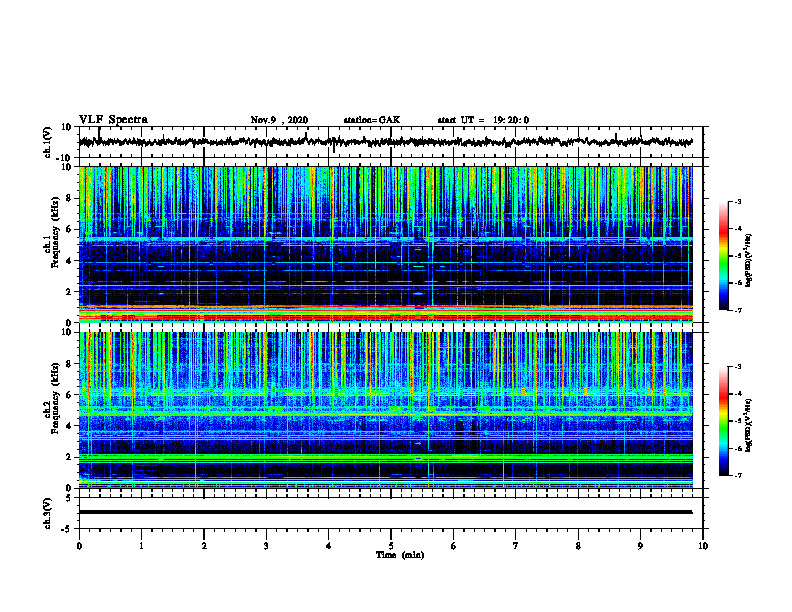This screenshot has width=792, height=612.
Task: Click the ch.2 spectrogram color bar
Action: click(724, 421)
